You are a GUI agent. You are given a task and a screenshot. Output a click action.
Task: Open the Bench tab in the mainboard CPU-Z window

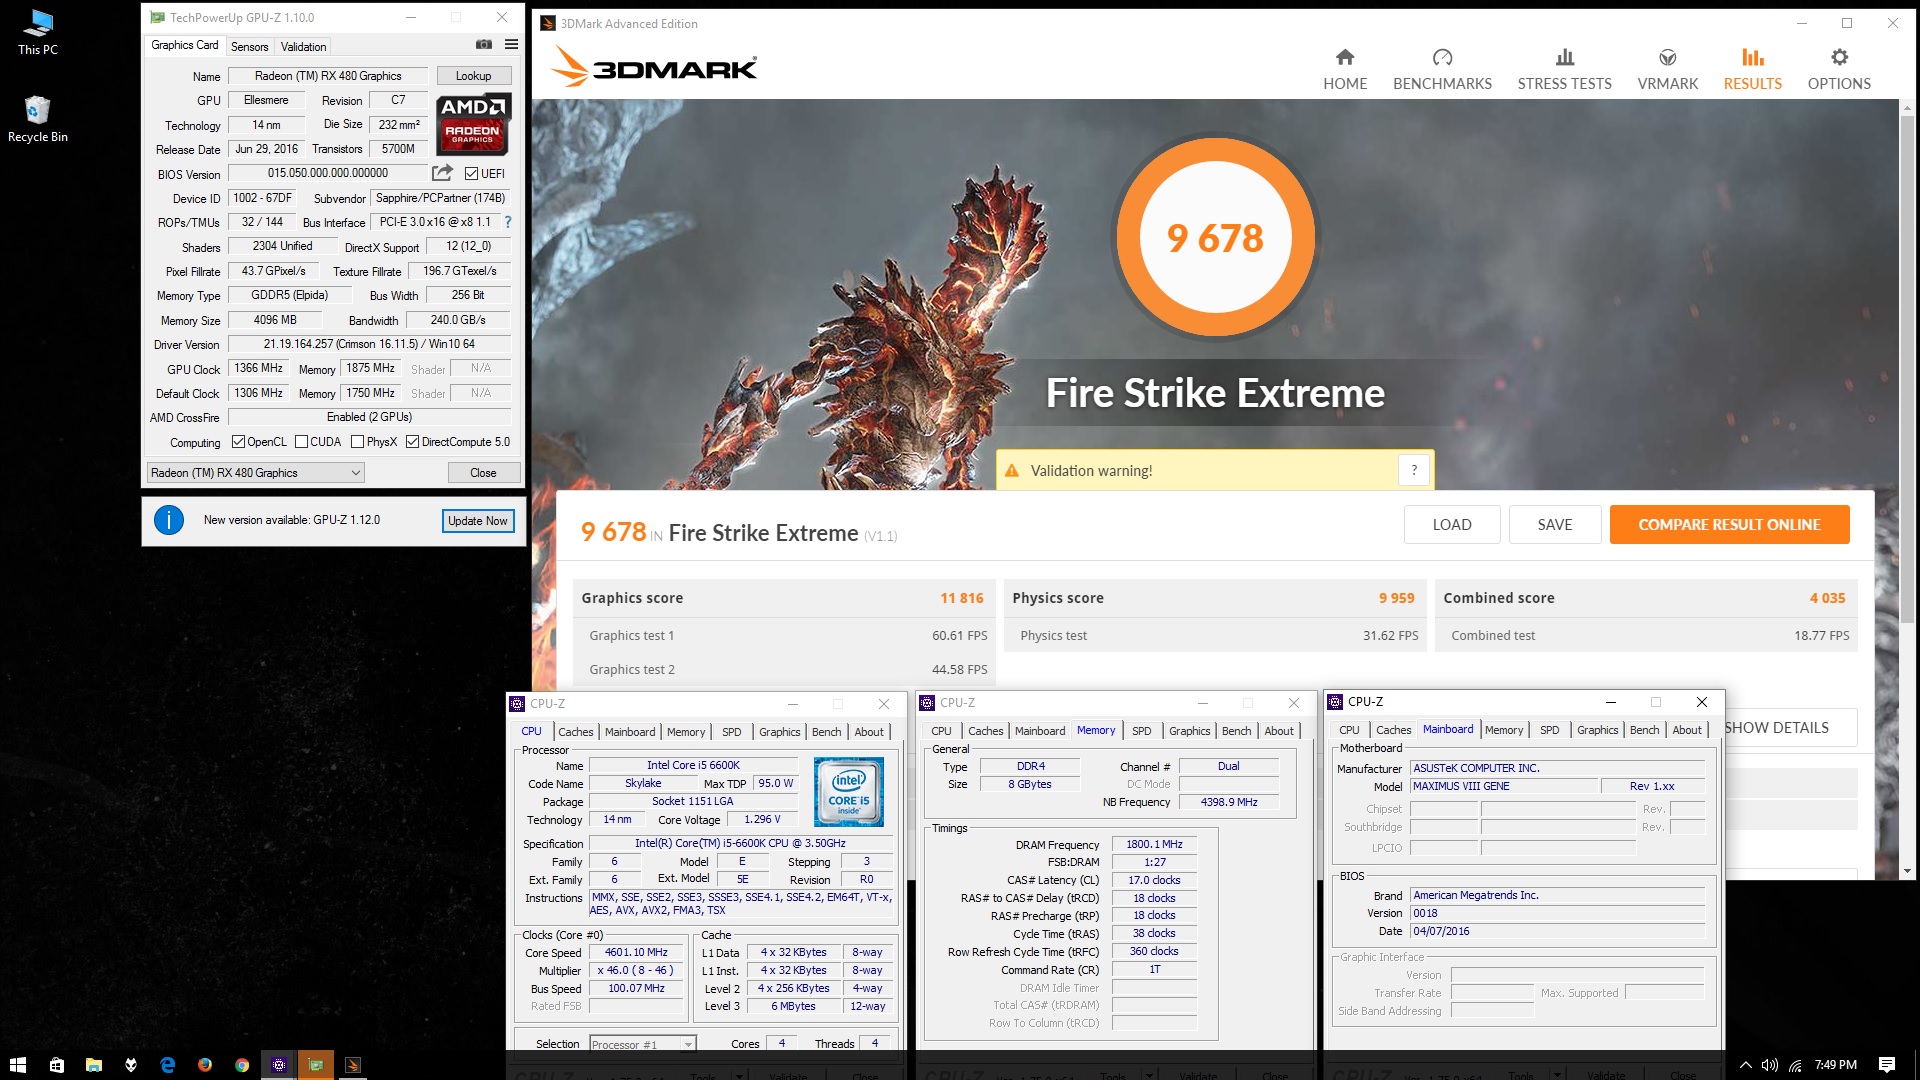point(1644,730)
